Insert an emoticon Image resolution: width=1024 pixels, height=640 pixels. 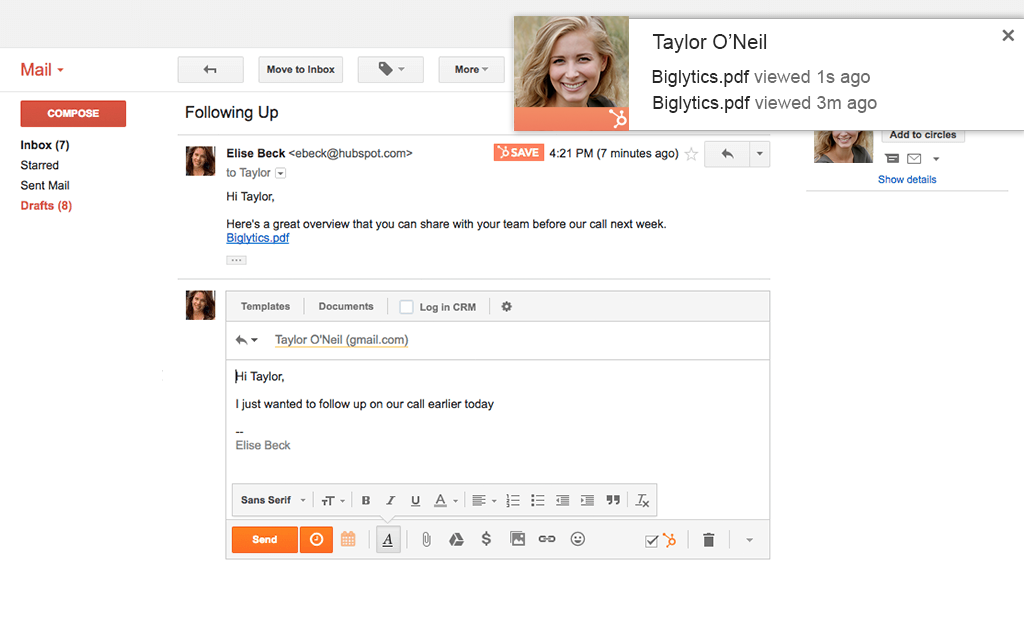coord(577,539)
